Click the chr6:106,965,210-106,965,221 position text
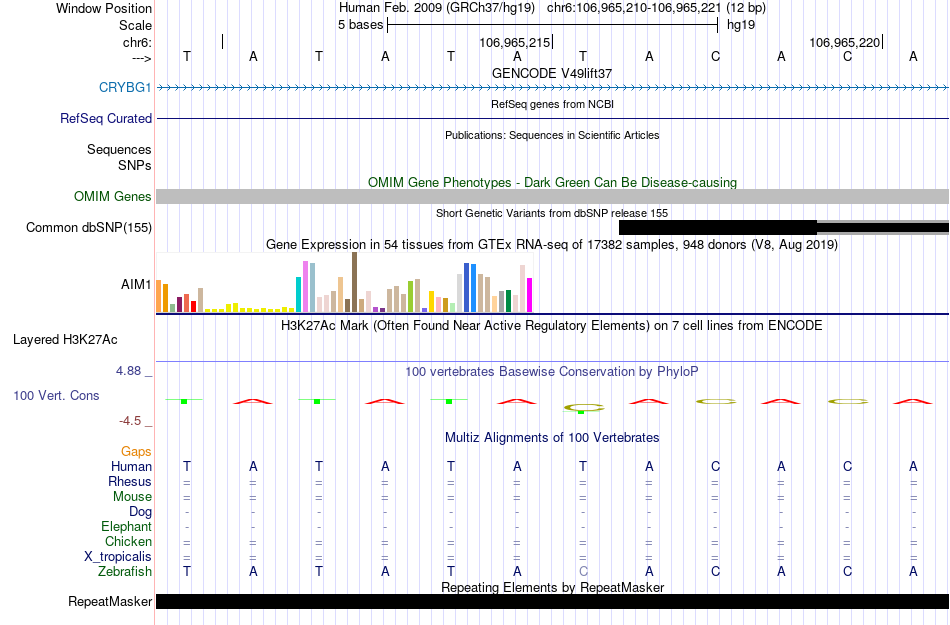 coord(634,8)
